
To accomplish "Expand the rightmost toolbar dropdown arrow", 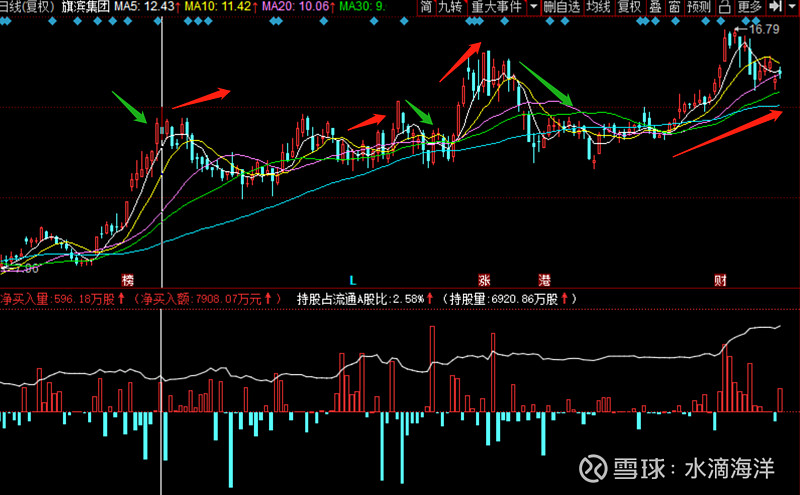I will [x=791, y=7].
